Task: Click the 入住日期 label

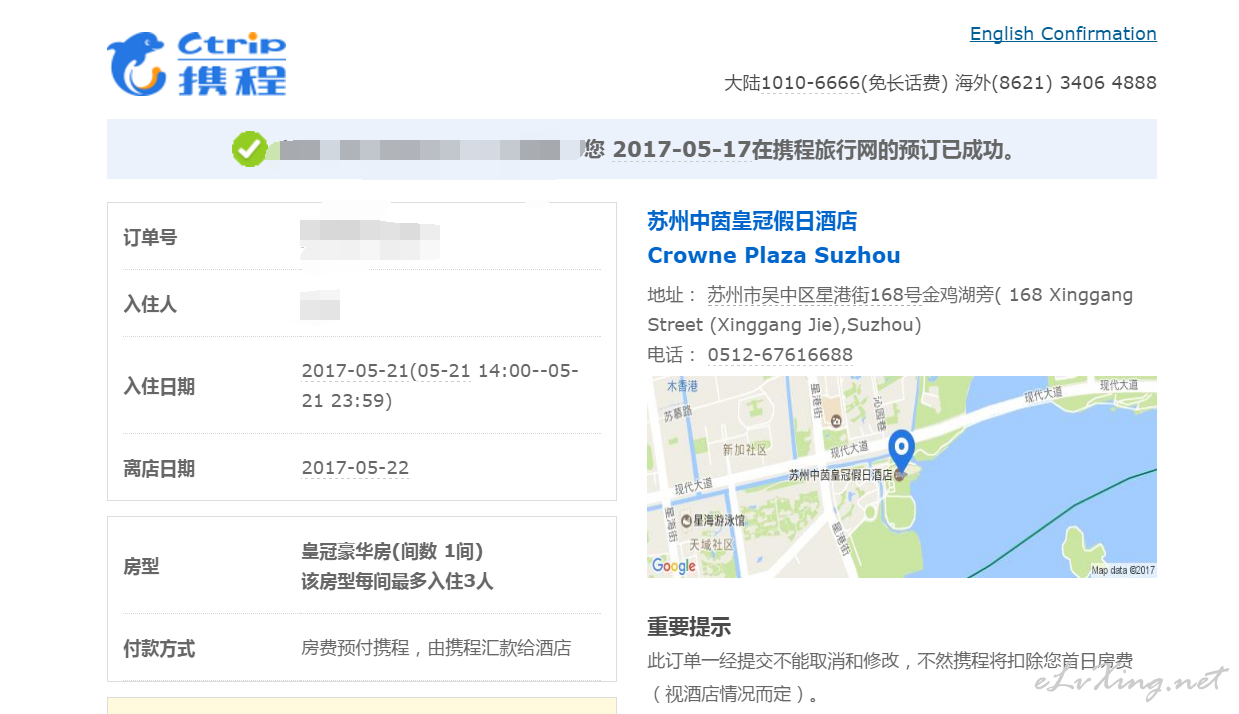Action: point(159,387)
